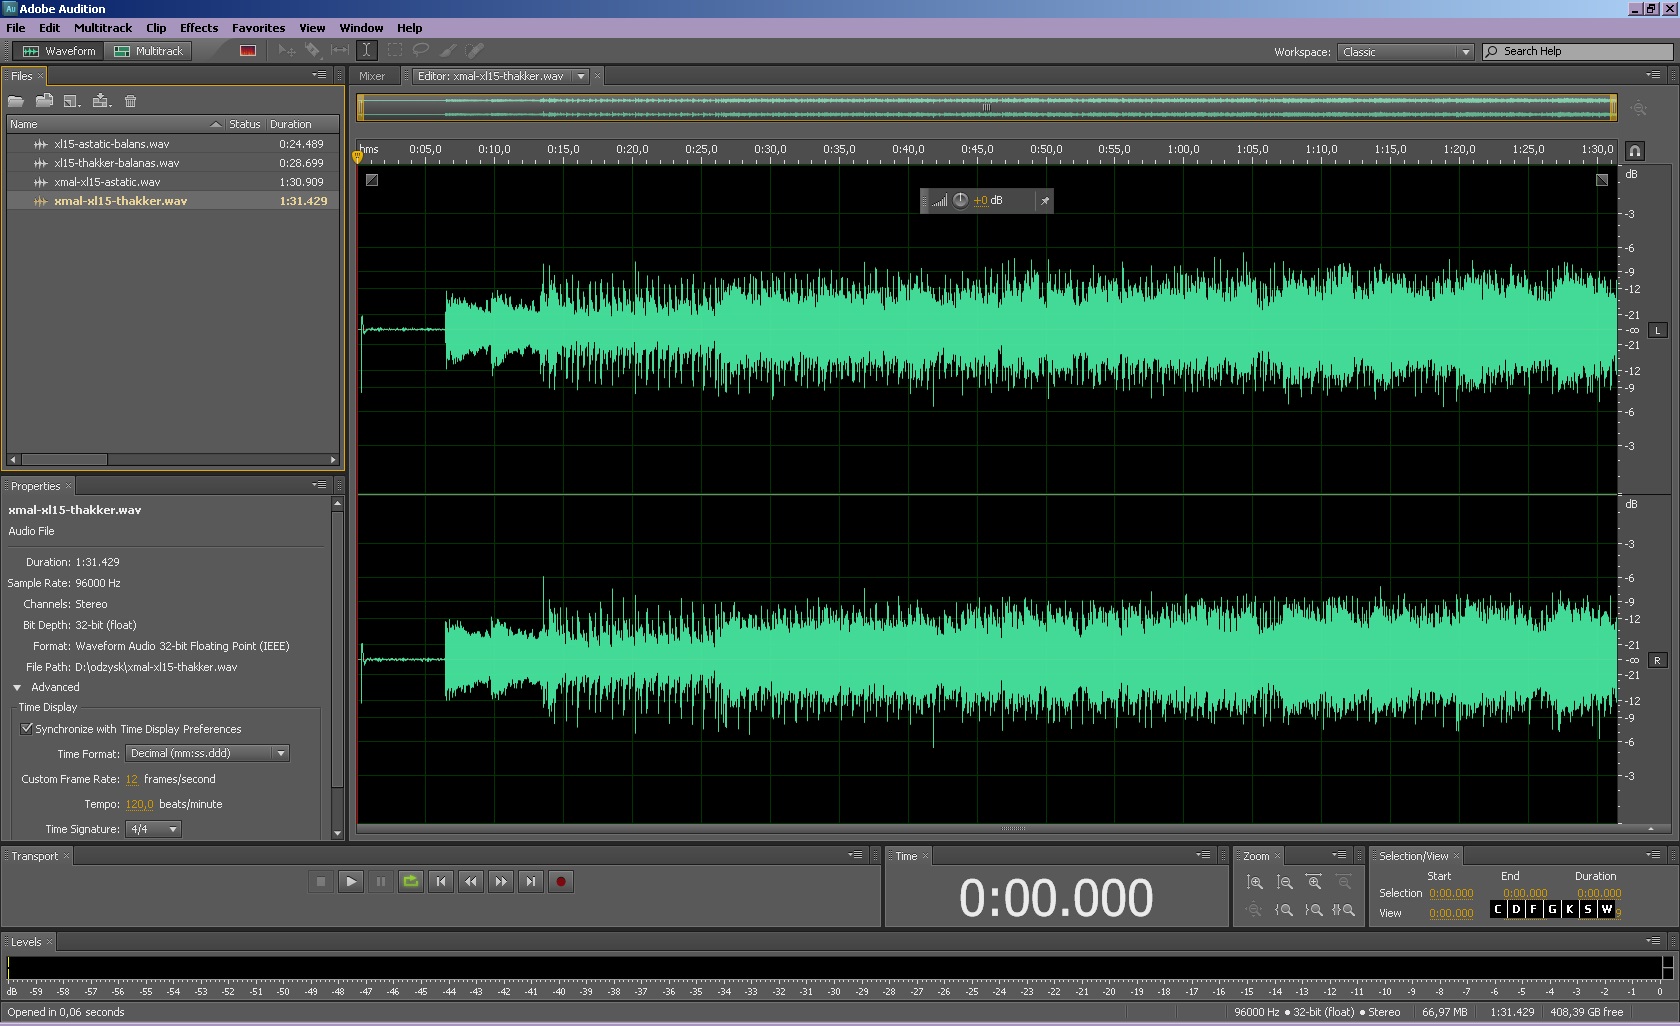The height and width of the screenshot is (1026, 1680).
Task: Collapse the Advanced section
Action: [17, 688]
